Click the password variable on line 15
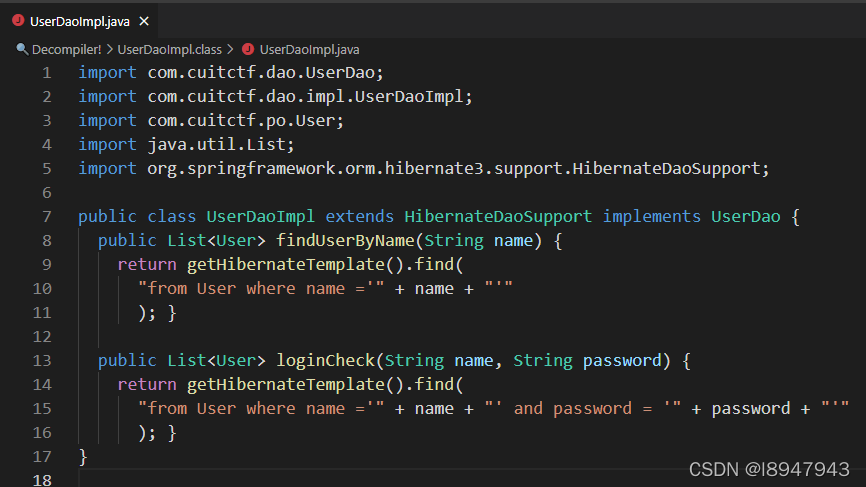The width and height of the screenshot is (866, 487). [751, 409]
